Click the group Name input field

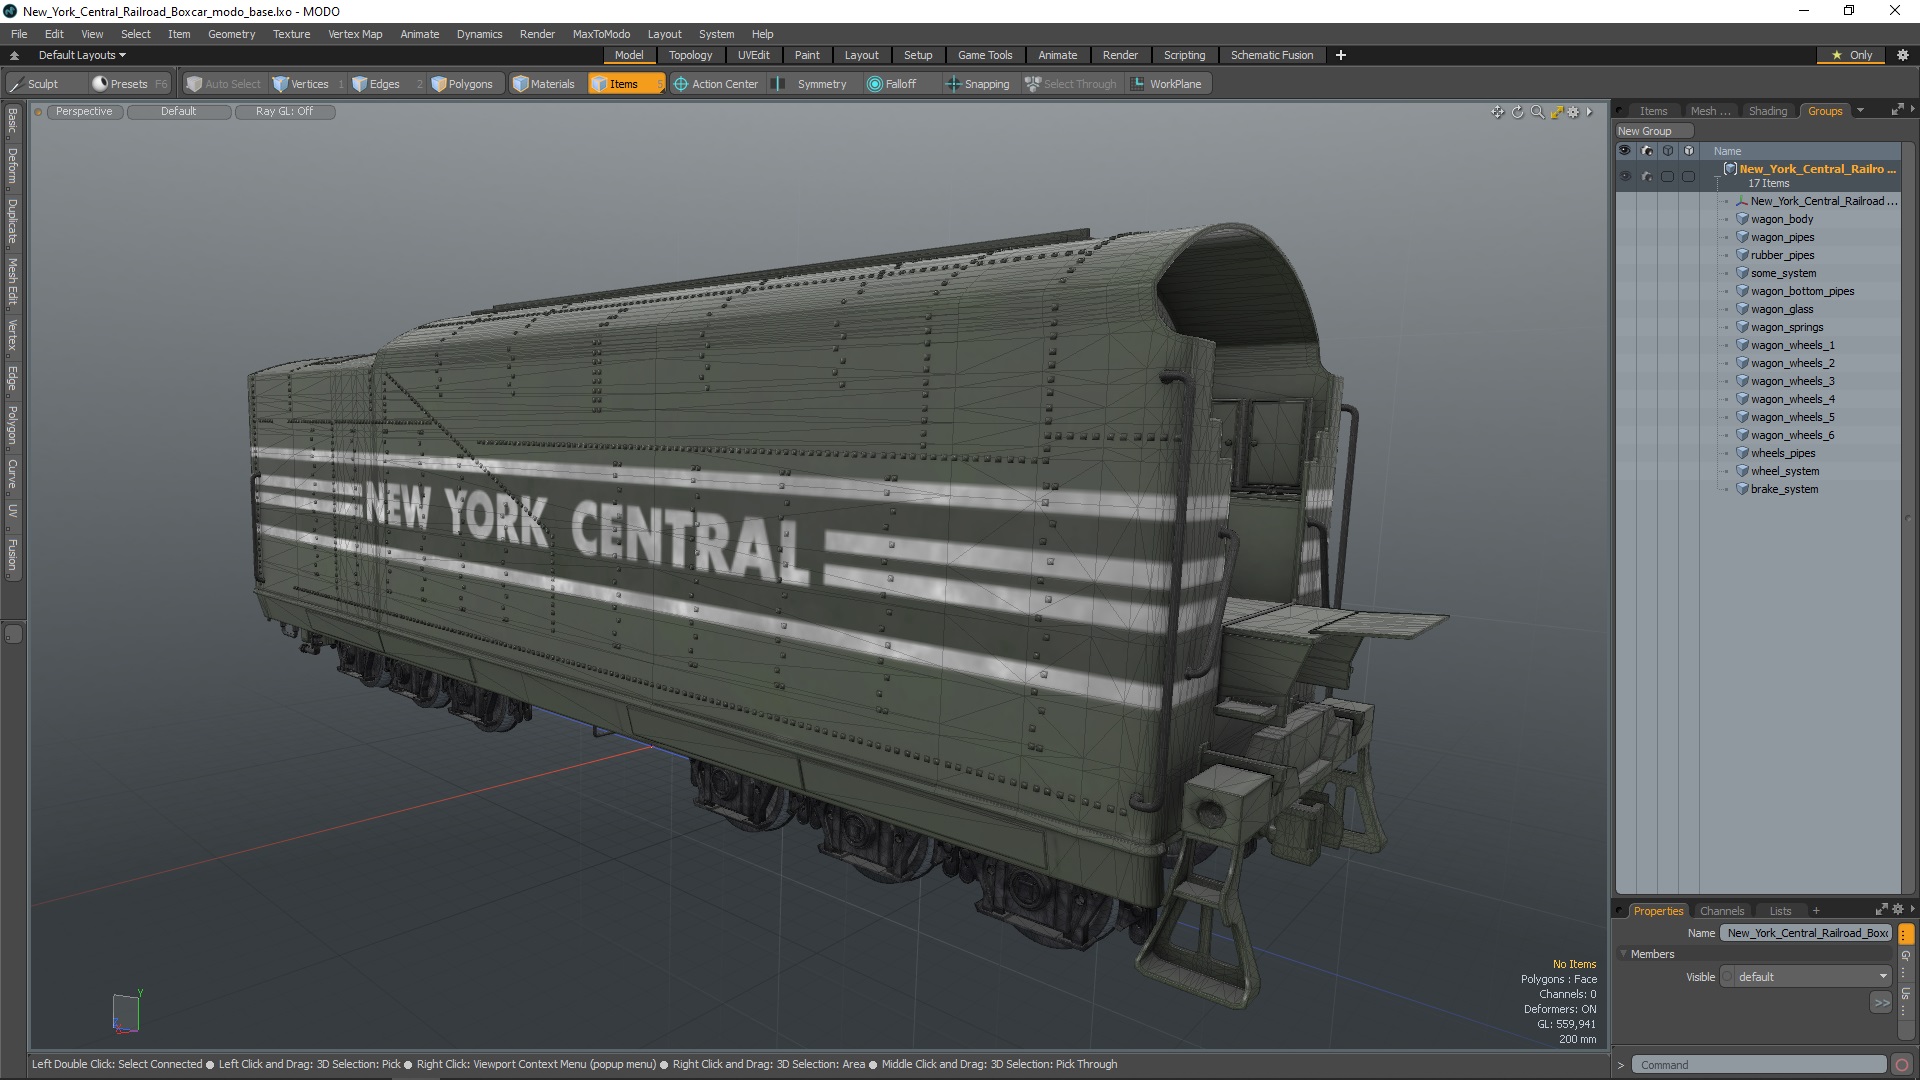(1806, 933)
